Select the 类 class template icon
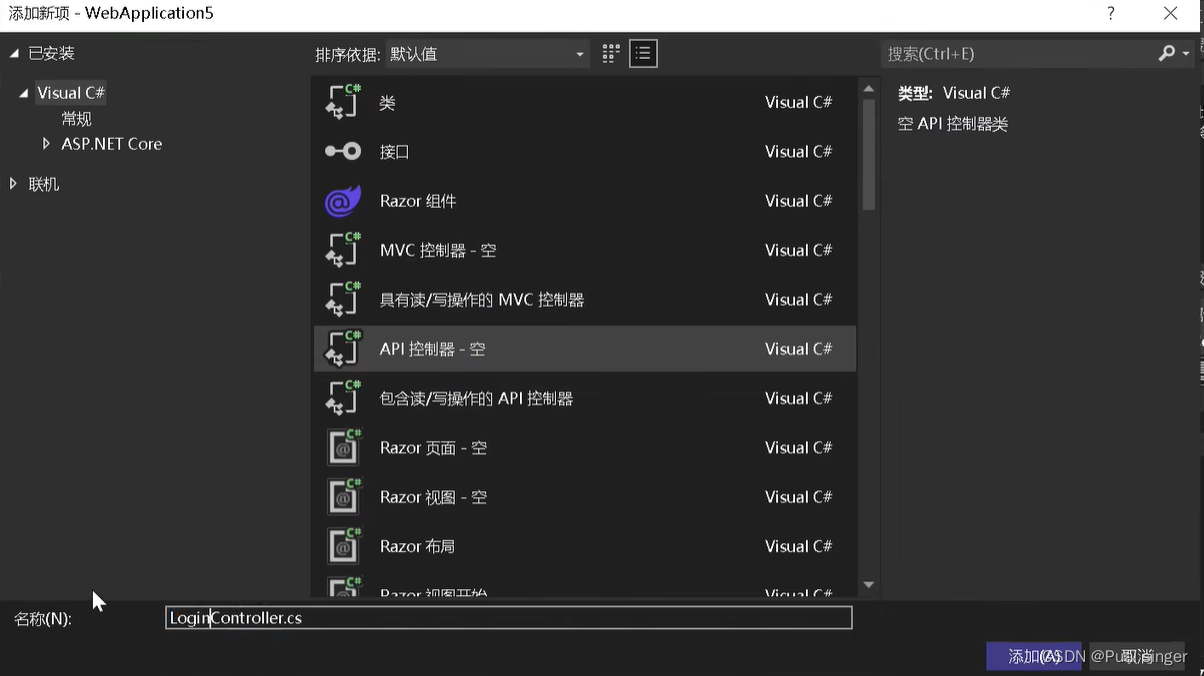The image size is (1204, 676). pos(343,102)
